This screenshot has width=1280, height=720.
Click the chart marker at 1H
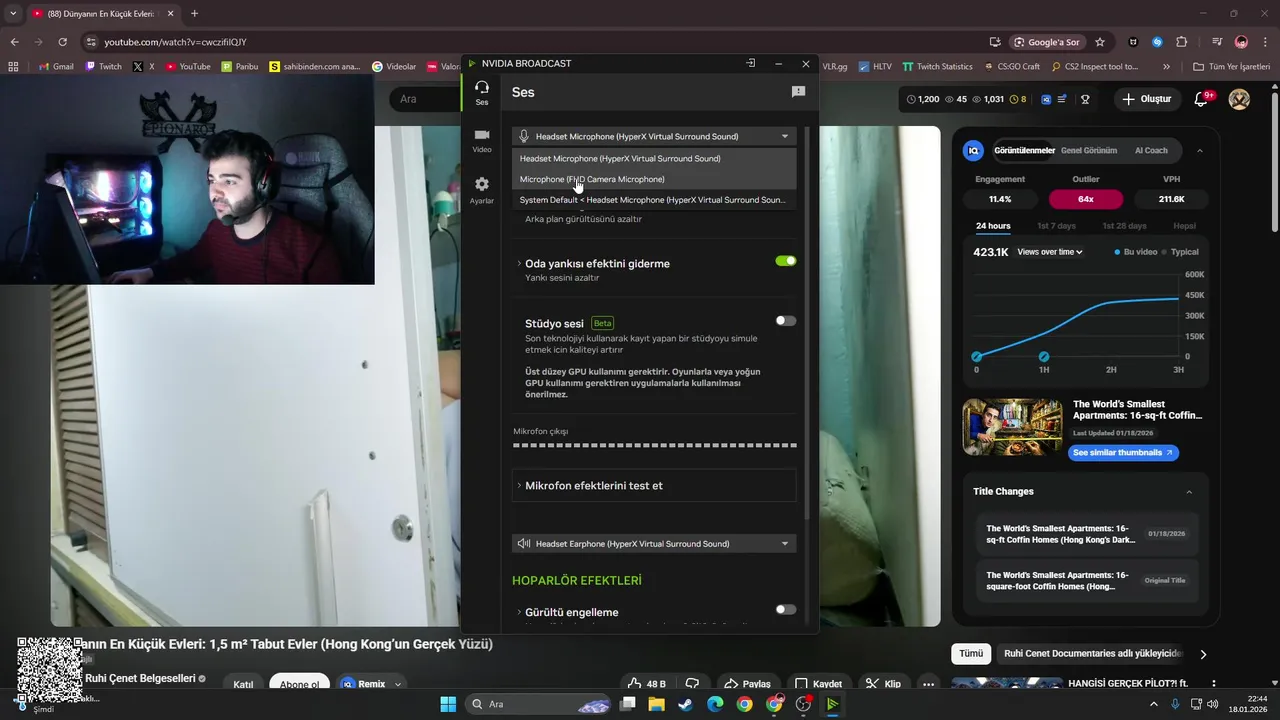coord(1044,357)
